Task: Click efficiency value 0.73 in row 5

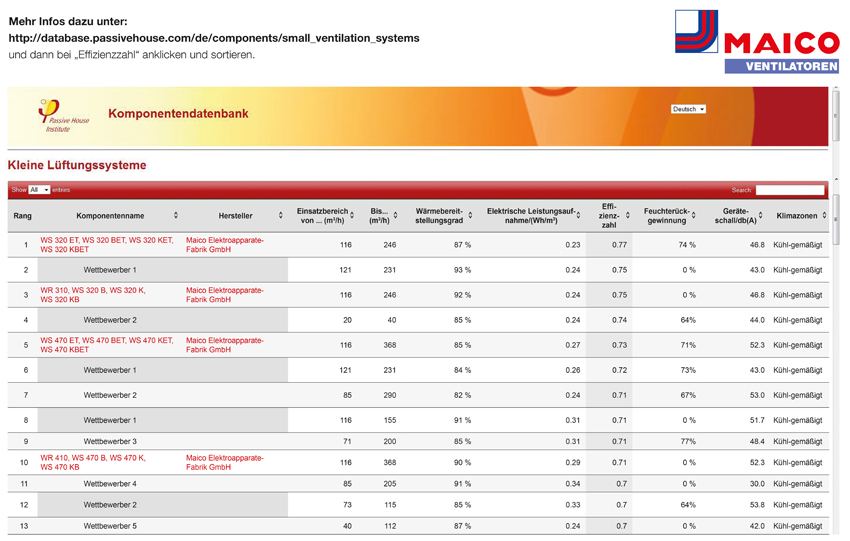Action: [x=619, y=345]
